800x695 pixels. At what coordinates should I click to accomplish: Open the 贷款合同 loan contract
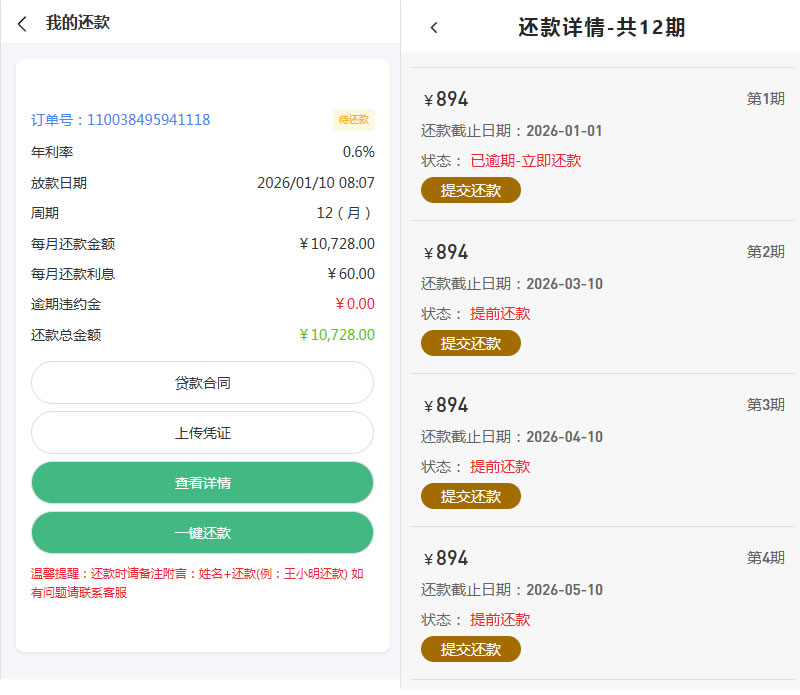tap(202, 383)
